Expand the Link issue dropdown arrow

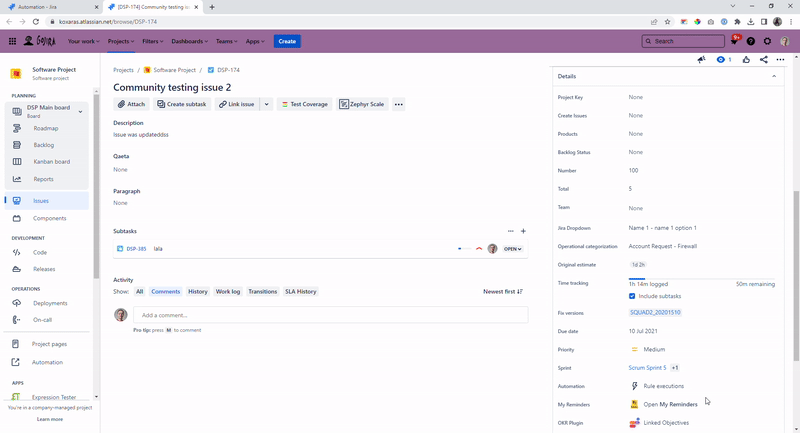click(x=266, y=104)
